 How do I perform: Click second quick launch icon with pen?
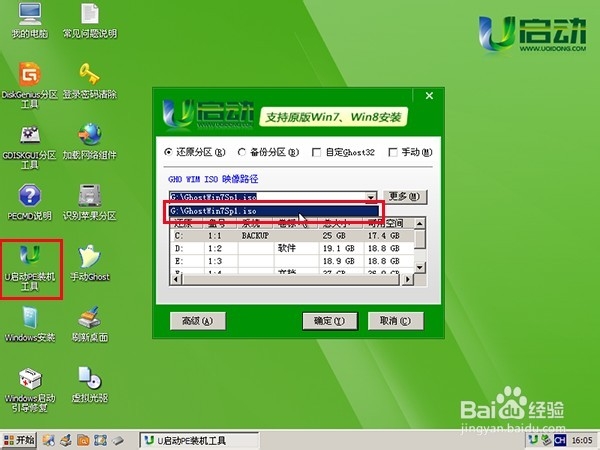click(66, 440)
